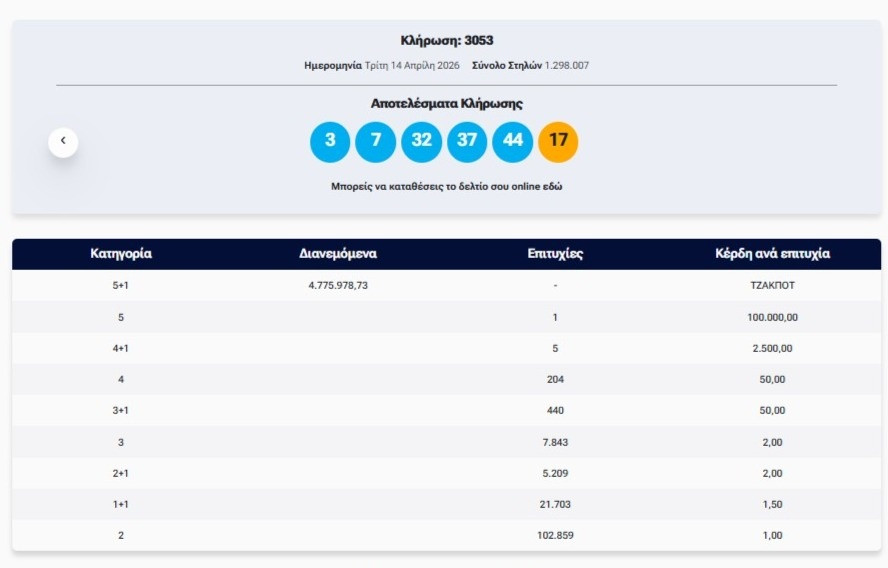Click the draw title Κλήρωση: 3053

[446, 41]
